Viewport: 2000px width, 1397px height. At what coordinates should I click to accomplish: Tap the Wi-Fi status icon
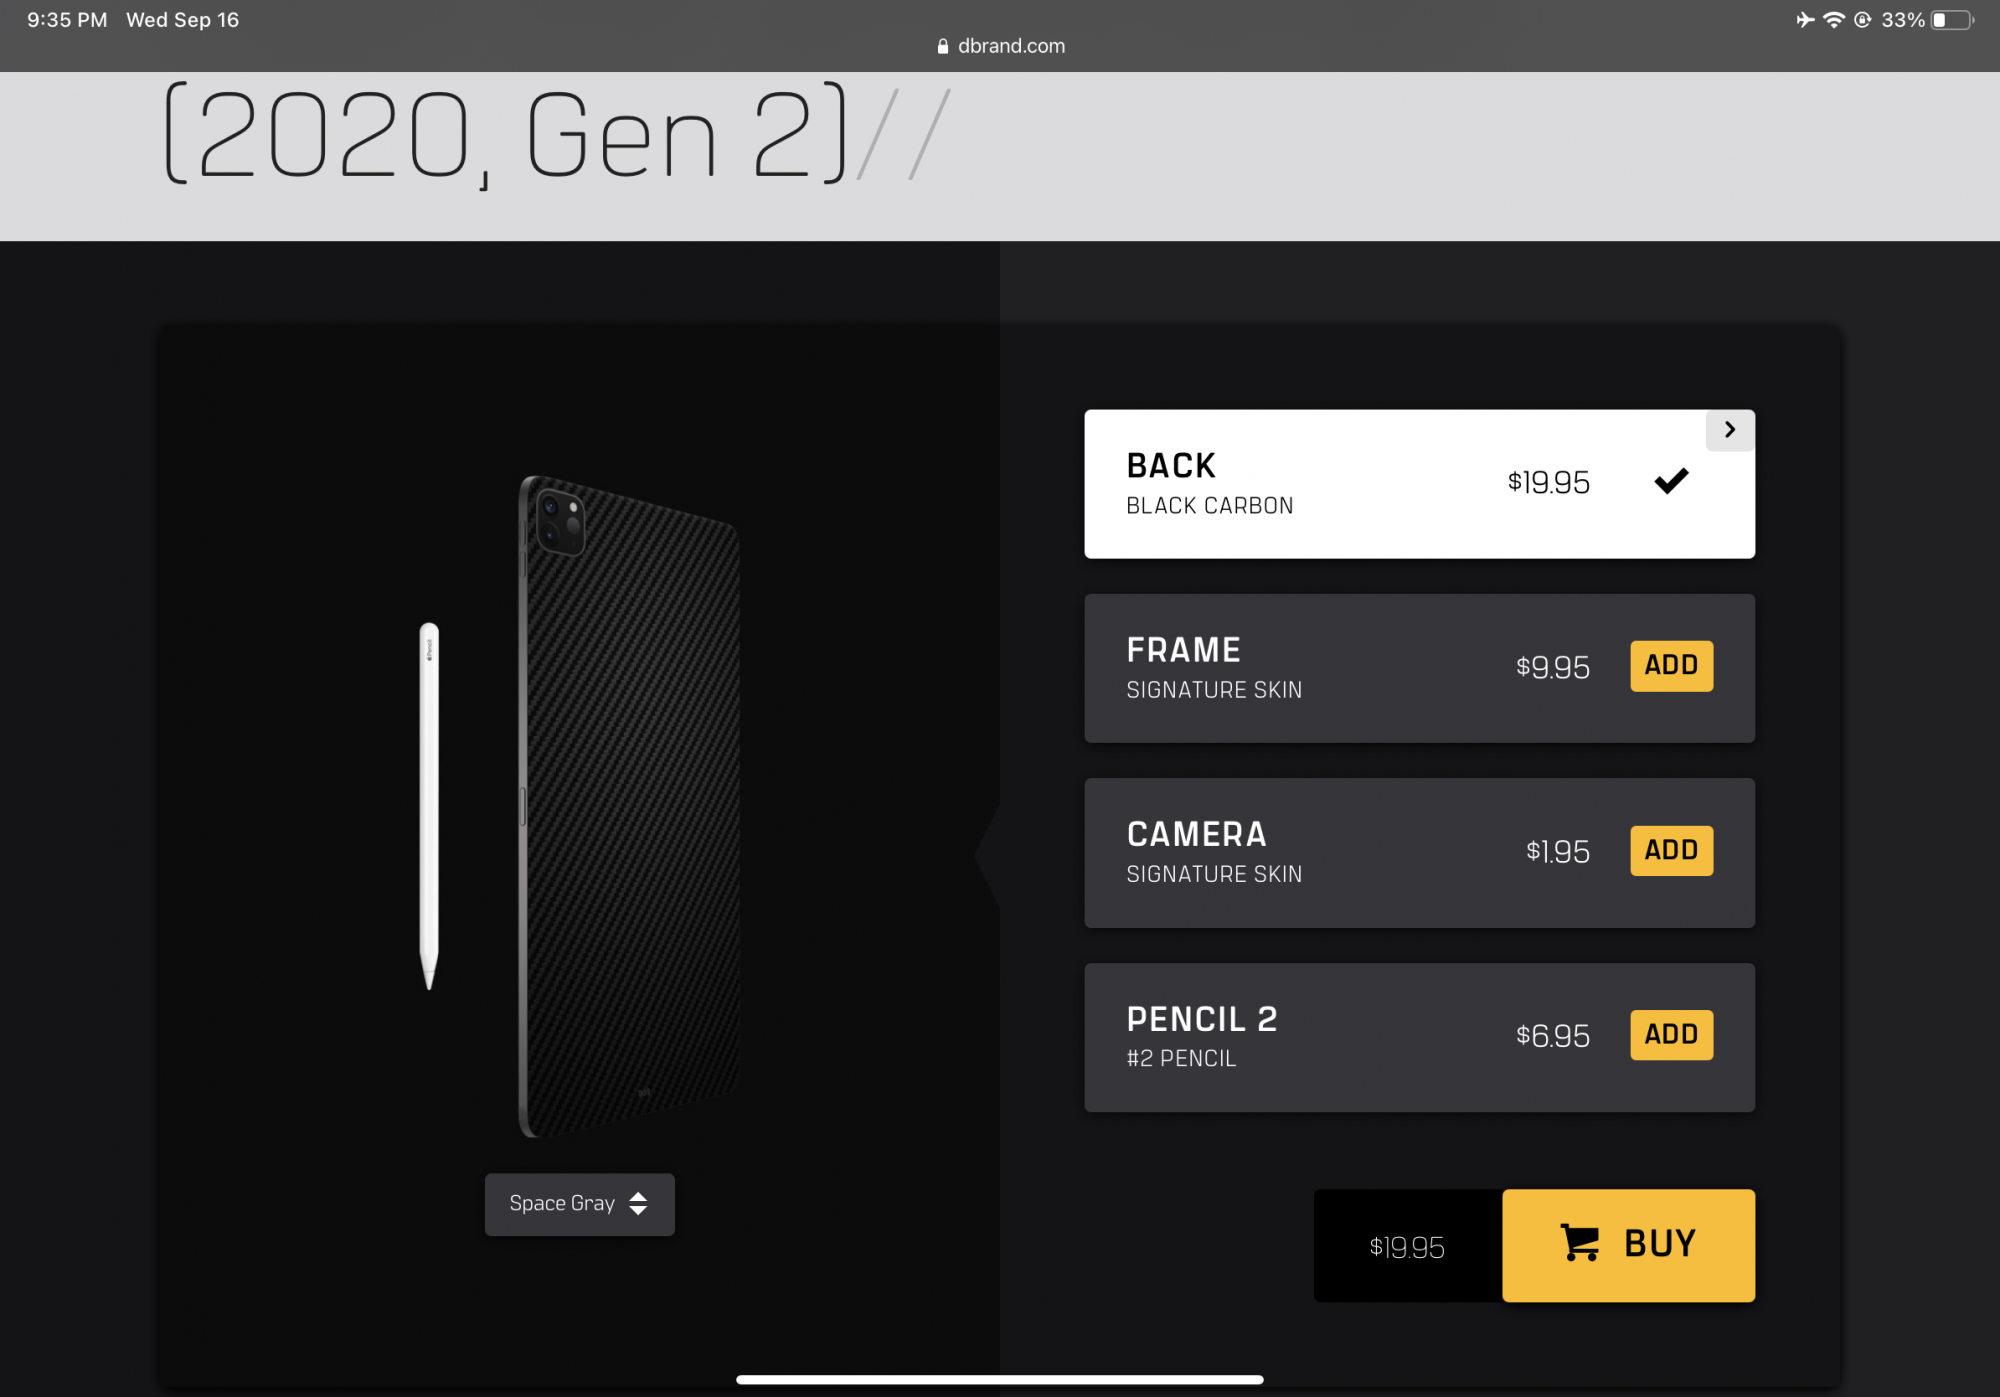tap(1833, 20)
